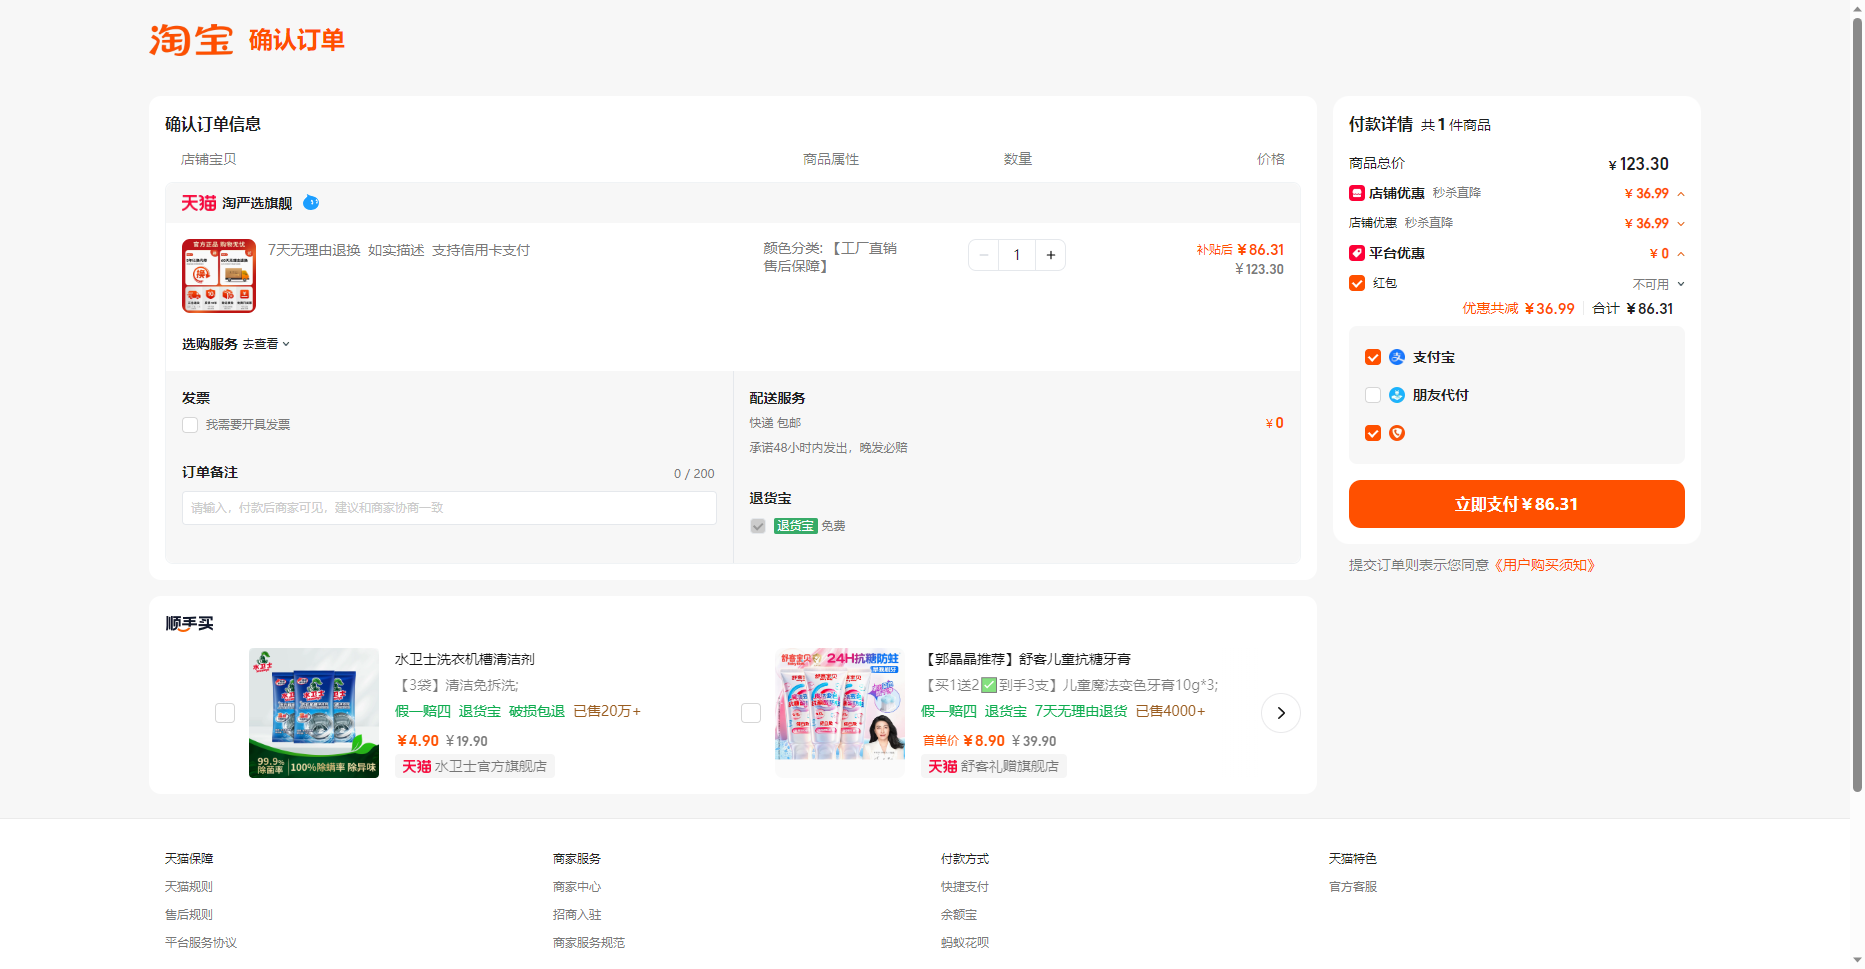Open the 红包 不可用 dropdown
The image size is (1865, 969).
tap(1659, 284)
